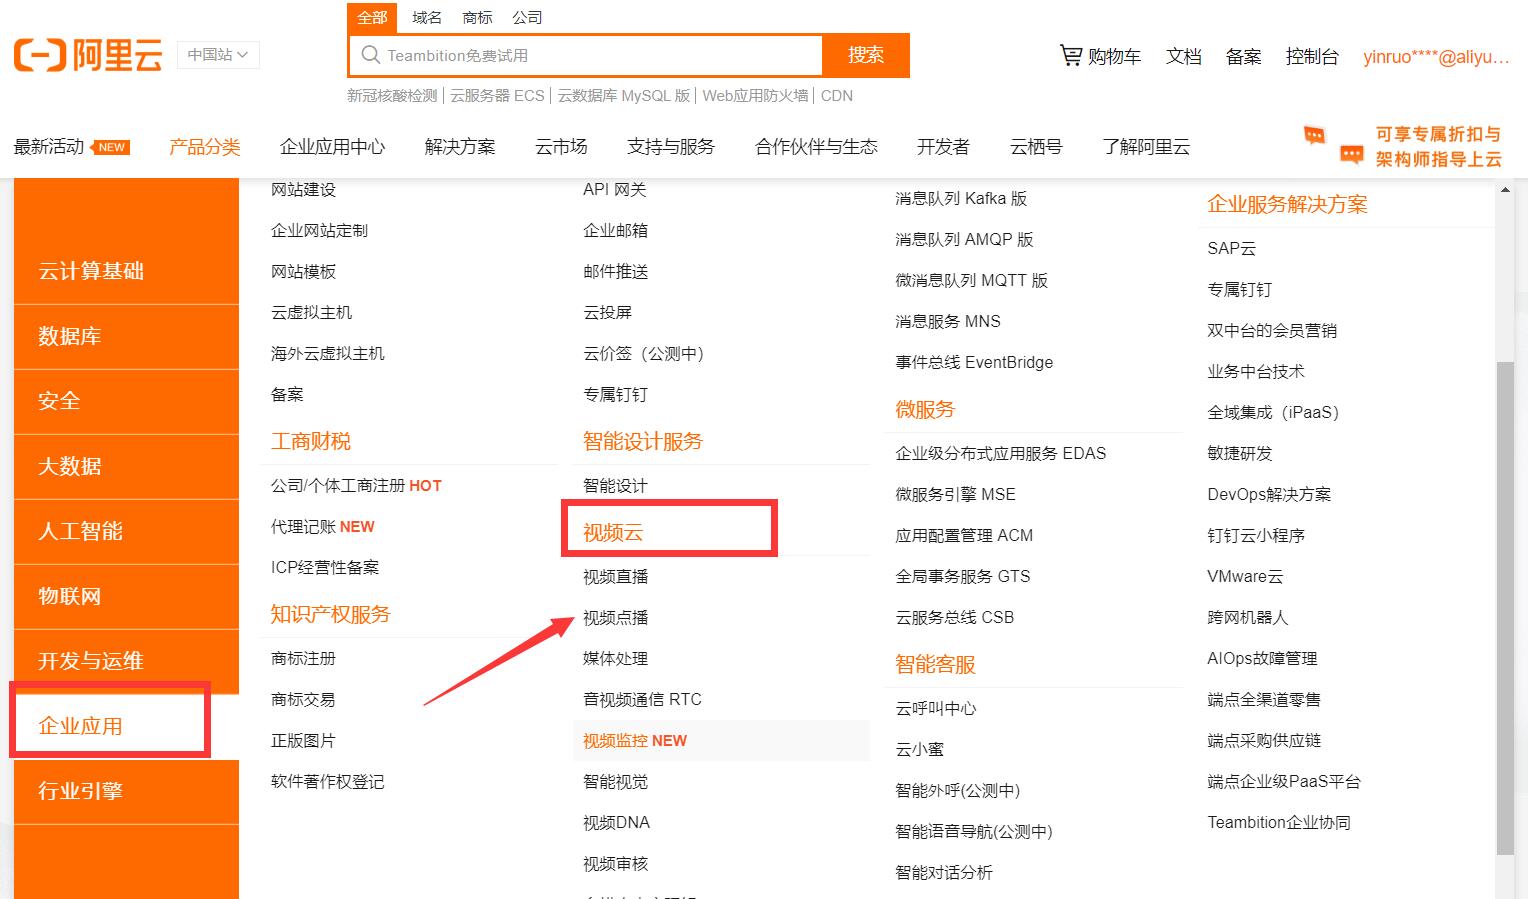Viewport: 1528px width, 899px height.
Task: Open 微服务引擎 MSE link
Action: click(955, 495)
